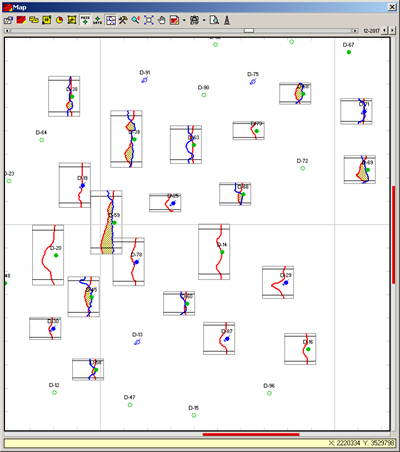The width and height of the screenshot is (400, 452).
Task: Select the yellow pie chart icon
Action: click(x=59, y=20)
